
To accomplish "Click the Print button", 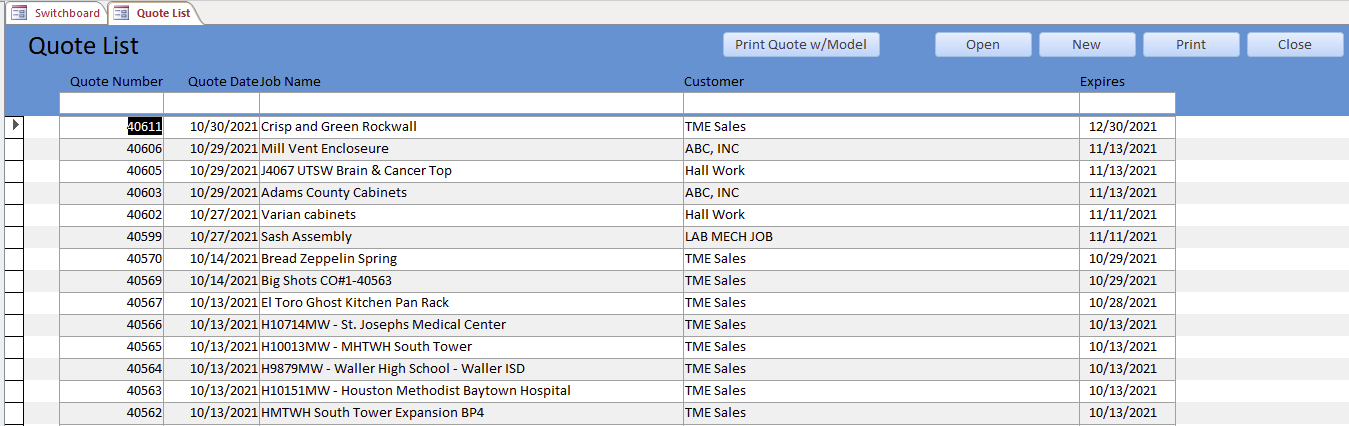I will coord(1190,44).
